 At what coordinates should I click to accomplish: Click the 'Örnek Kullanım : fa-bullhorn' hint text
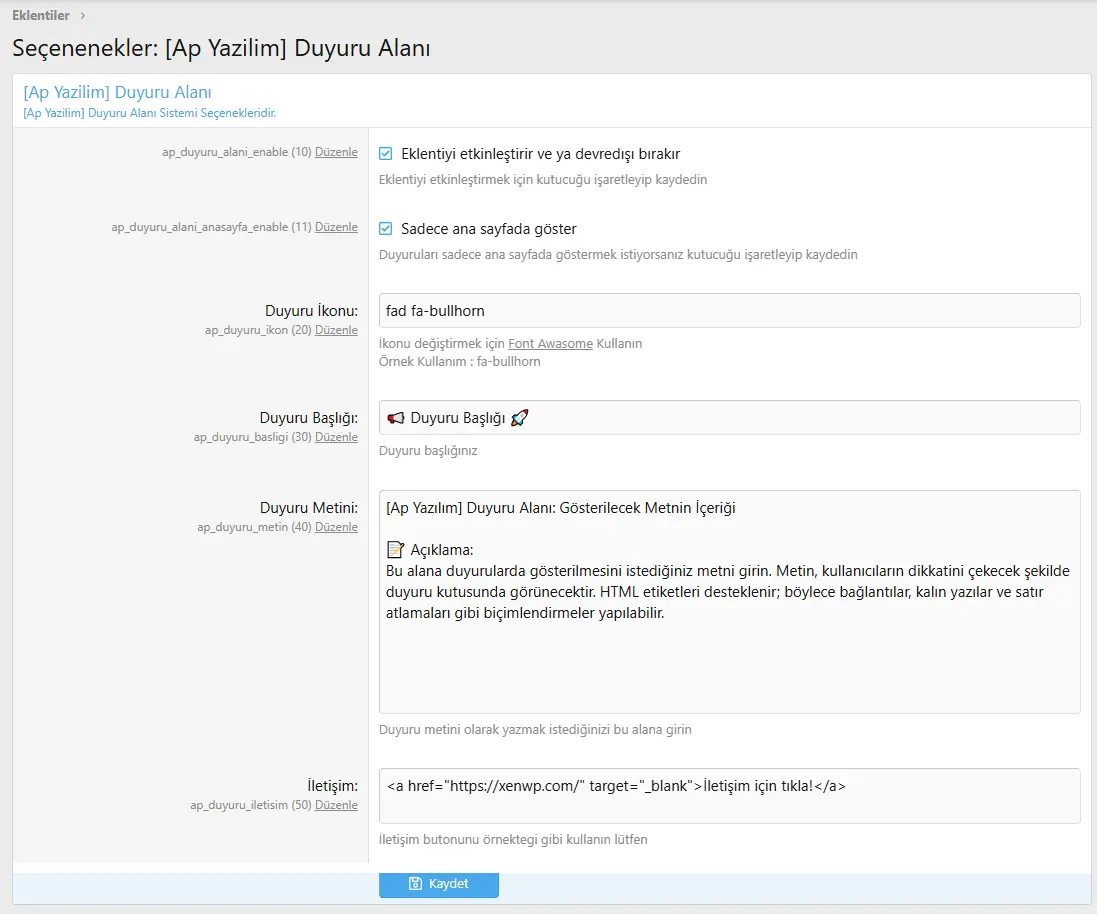460,362
